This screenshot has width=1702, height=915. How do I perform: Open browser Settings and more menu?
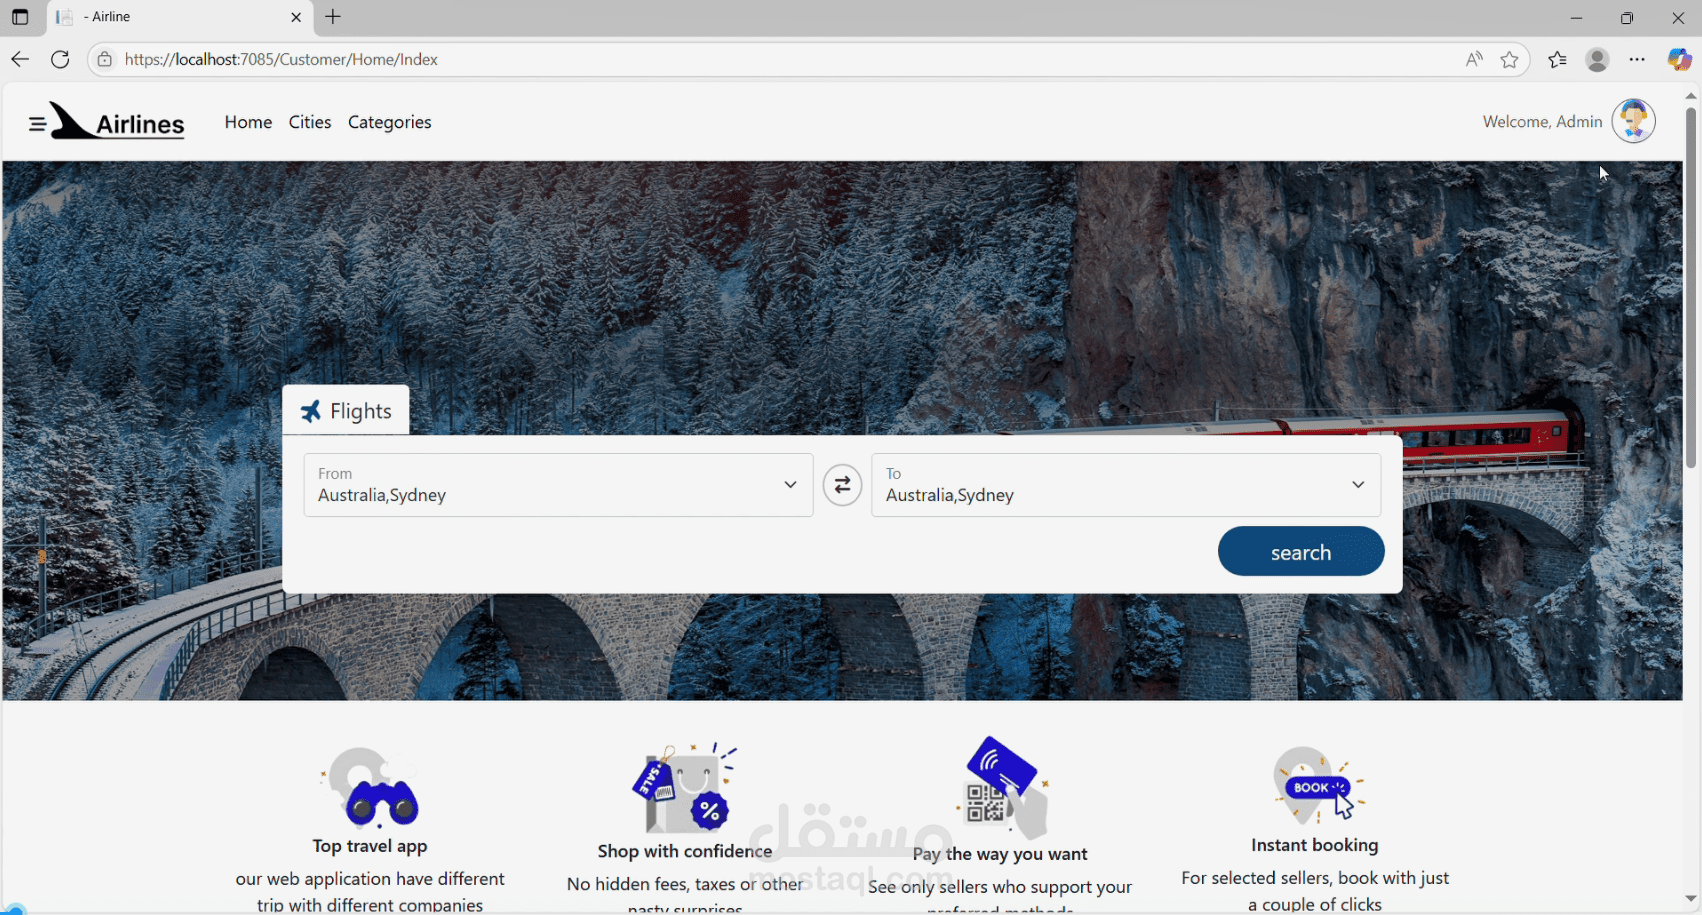coord(1637,60)
